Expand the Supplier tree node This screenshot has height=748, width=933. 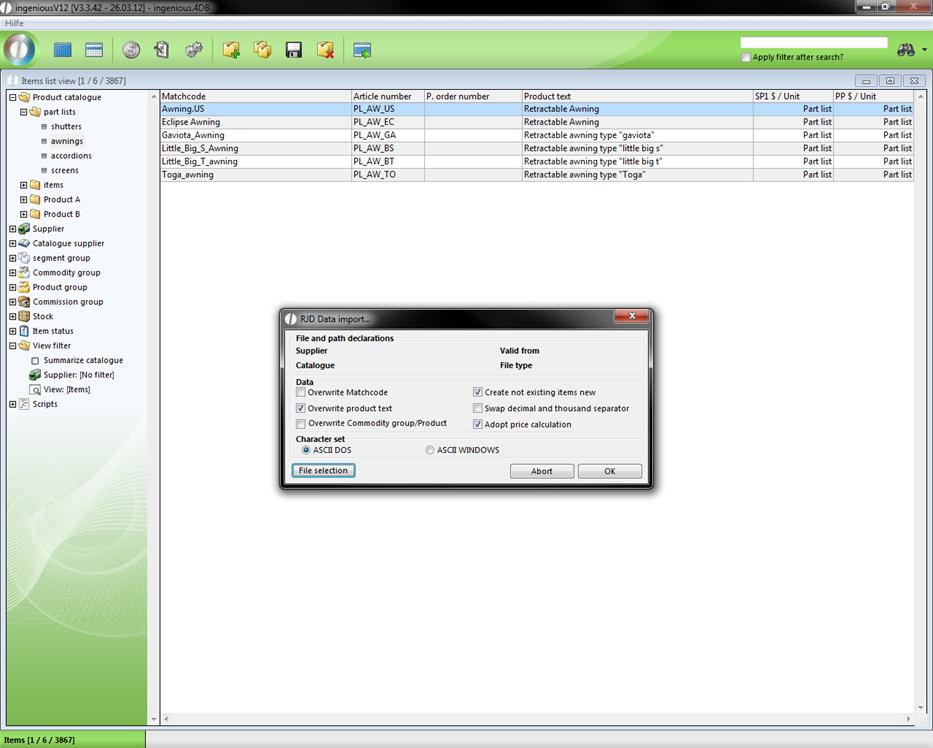(x=12, y=229)
